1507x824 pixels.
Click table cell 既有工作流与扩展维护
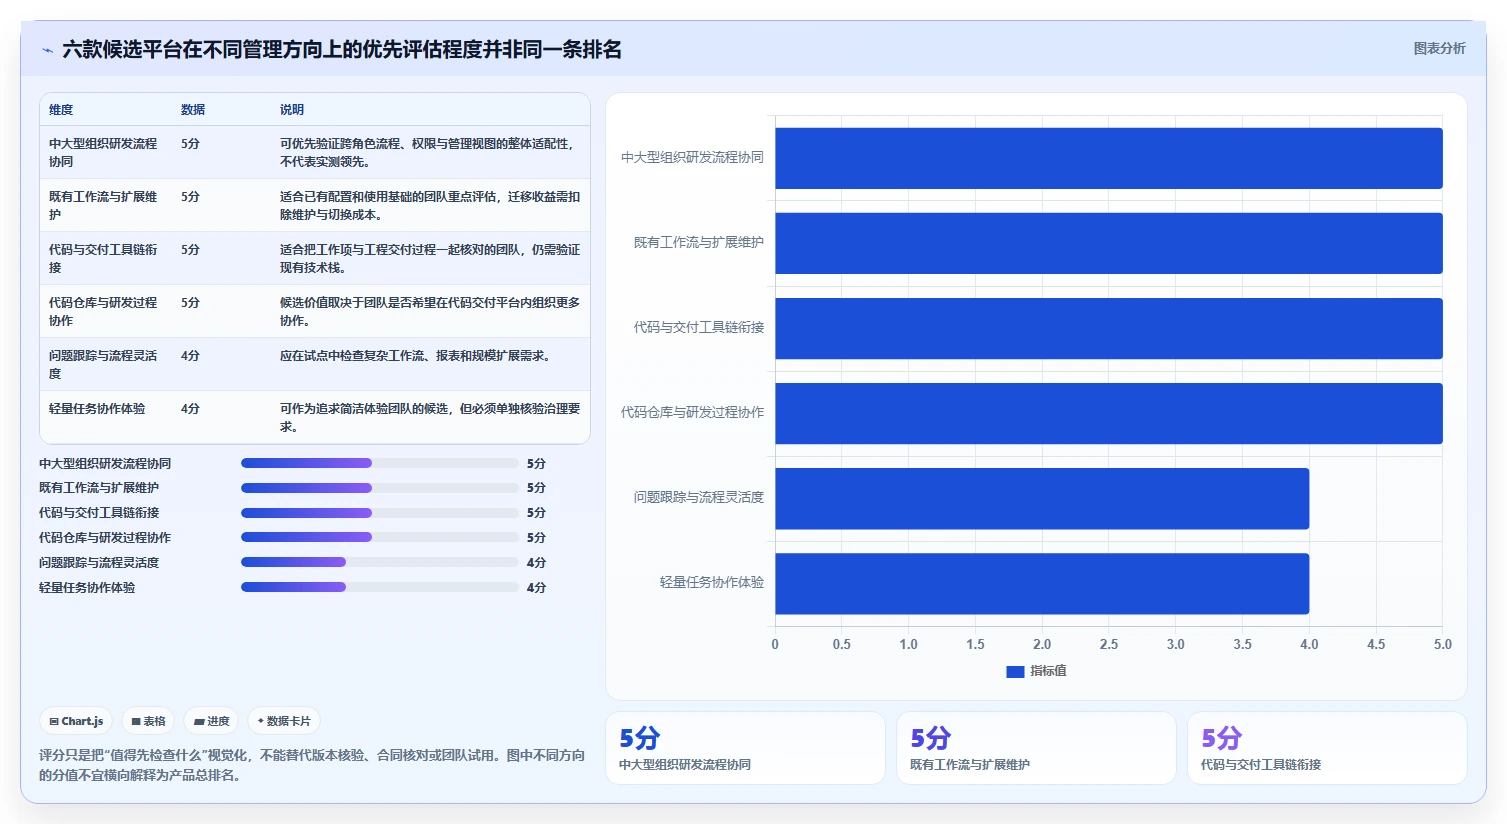click(103, 205)
